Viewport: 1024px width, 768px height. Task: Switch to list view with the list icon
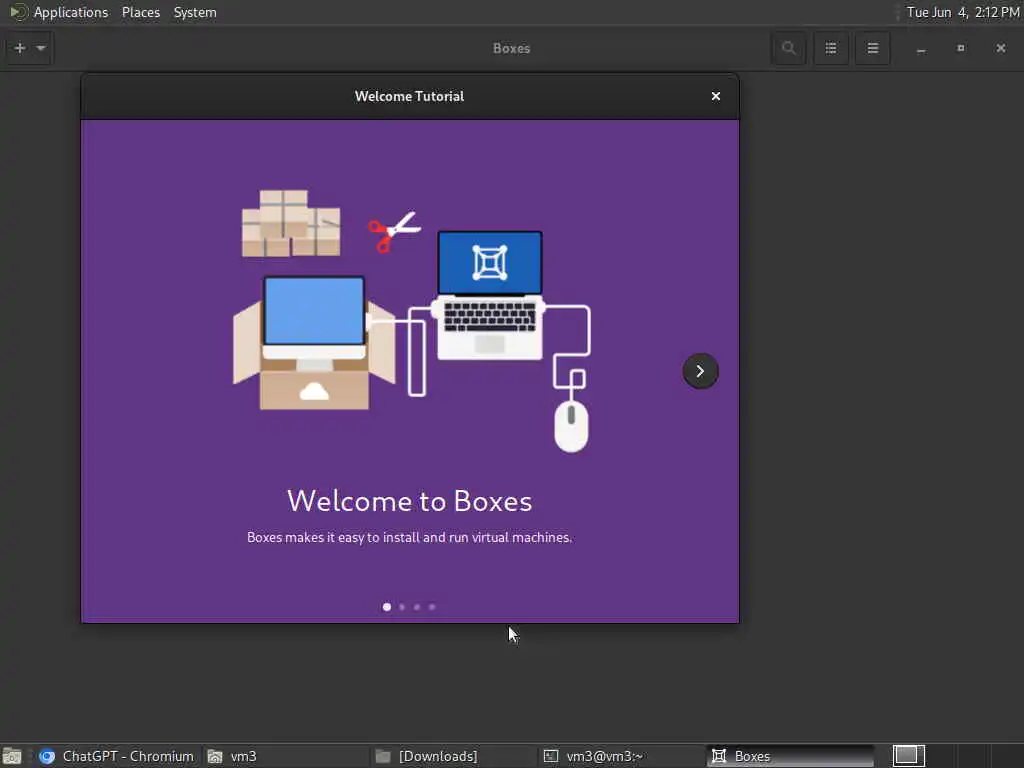[831, 48]
